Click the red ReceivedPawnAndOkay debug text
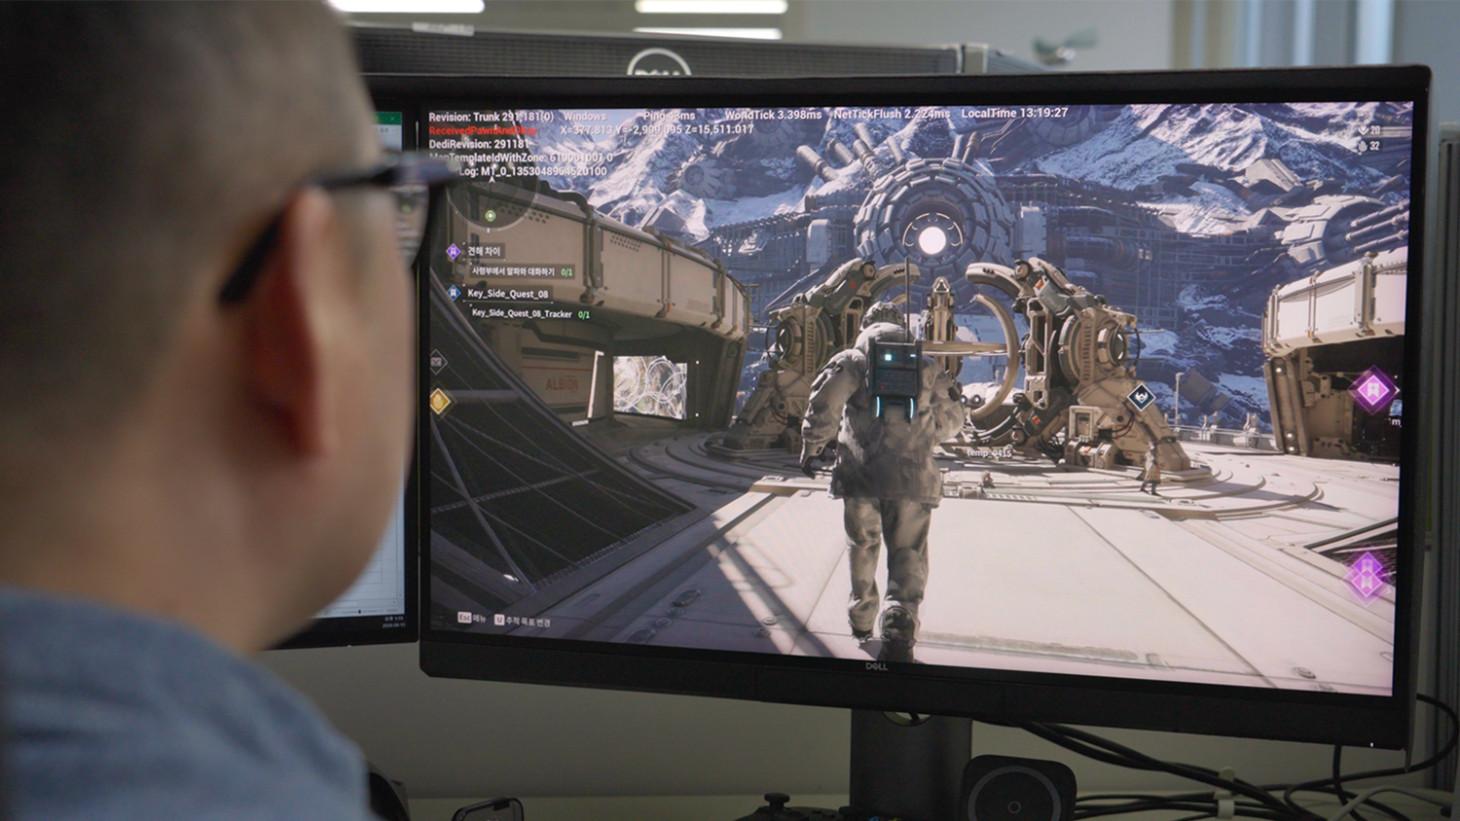1460x821 pixels. tap(484, 130)
